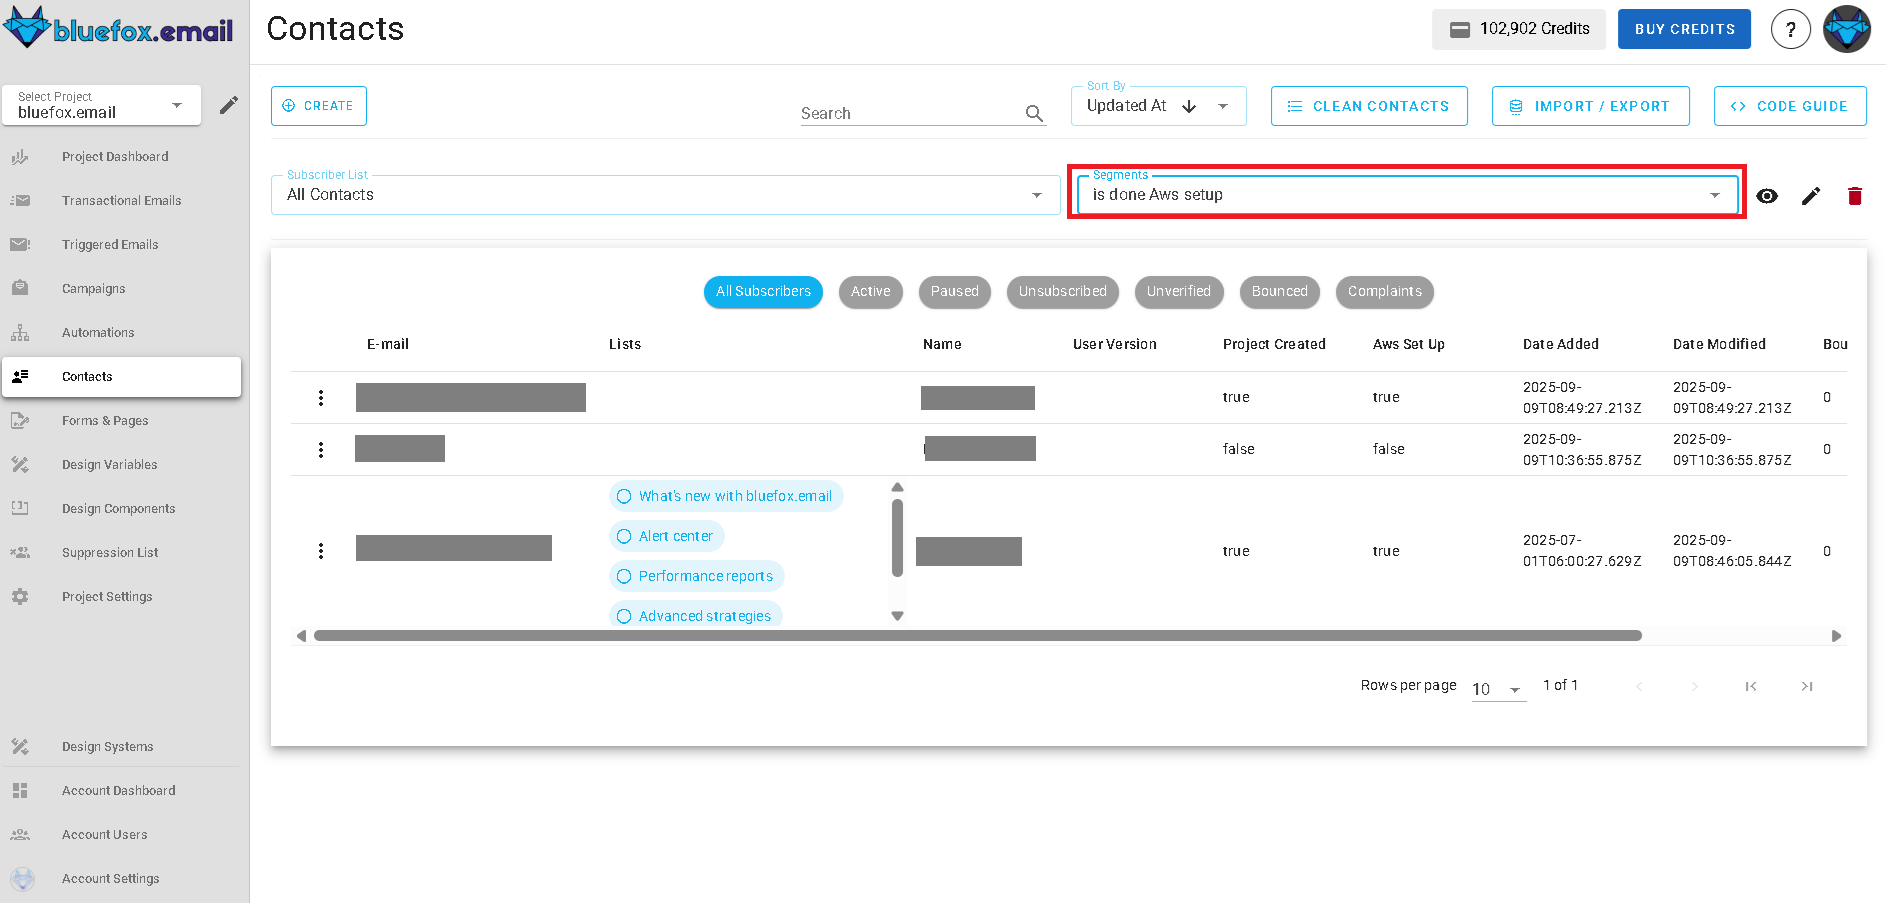Navigate to Suppression List via its icon
This screenshot has height=903, width=1888.
click(x=21, y=552)
